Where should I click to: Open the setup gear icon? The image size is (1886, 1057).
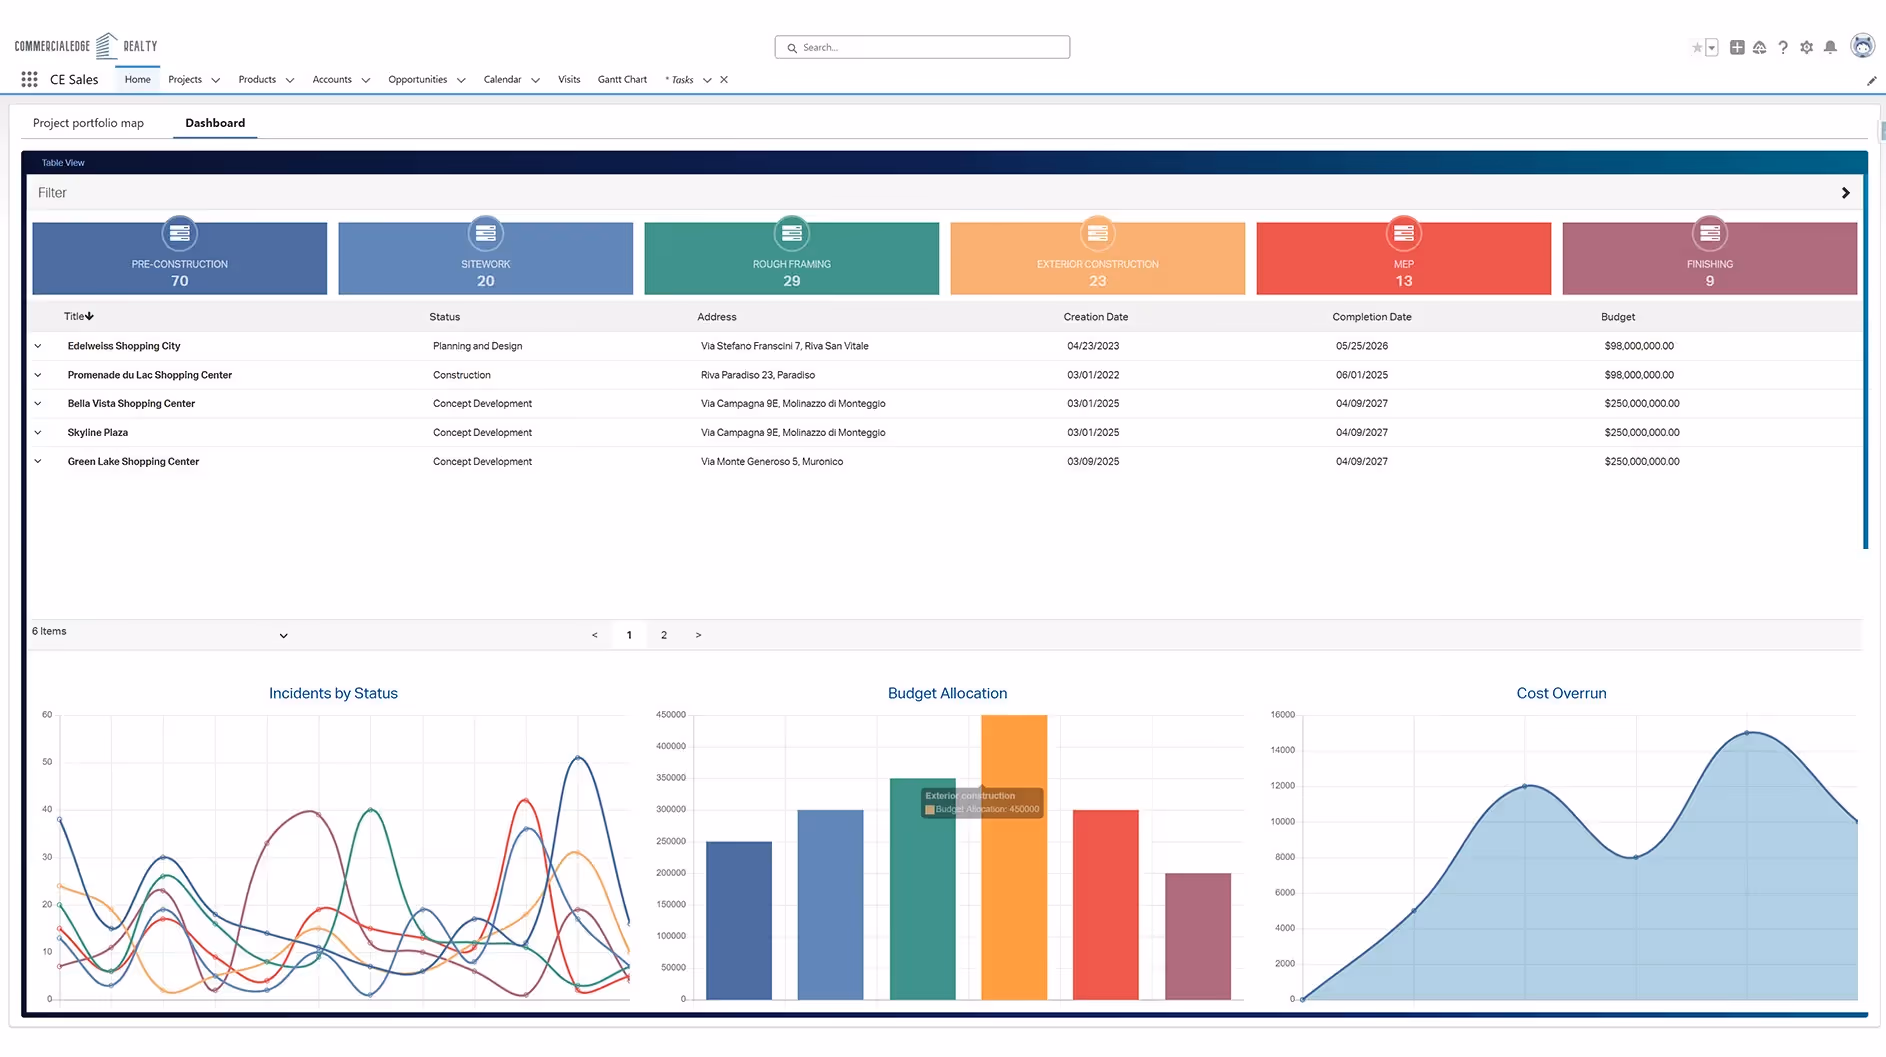tap(1806, 47)
